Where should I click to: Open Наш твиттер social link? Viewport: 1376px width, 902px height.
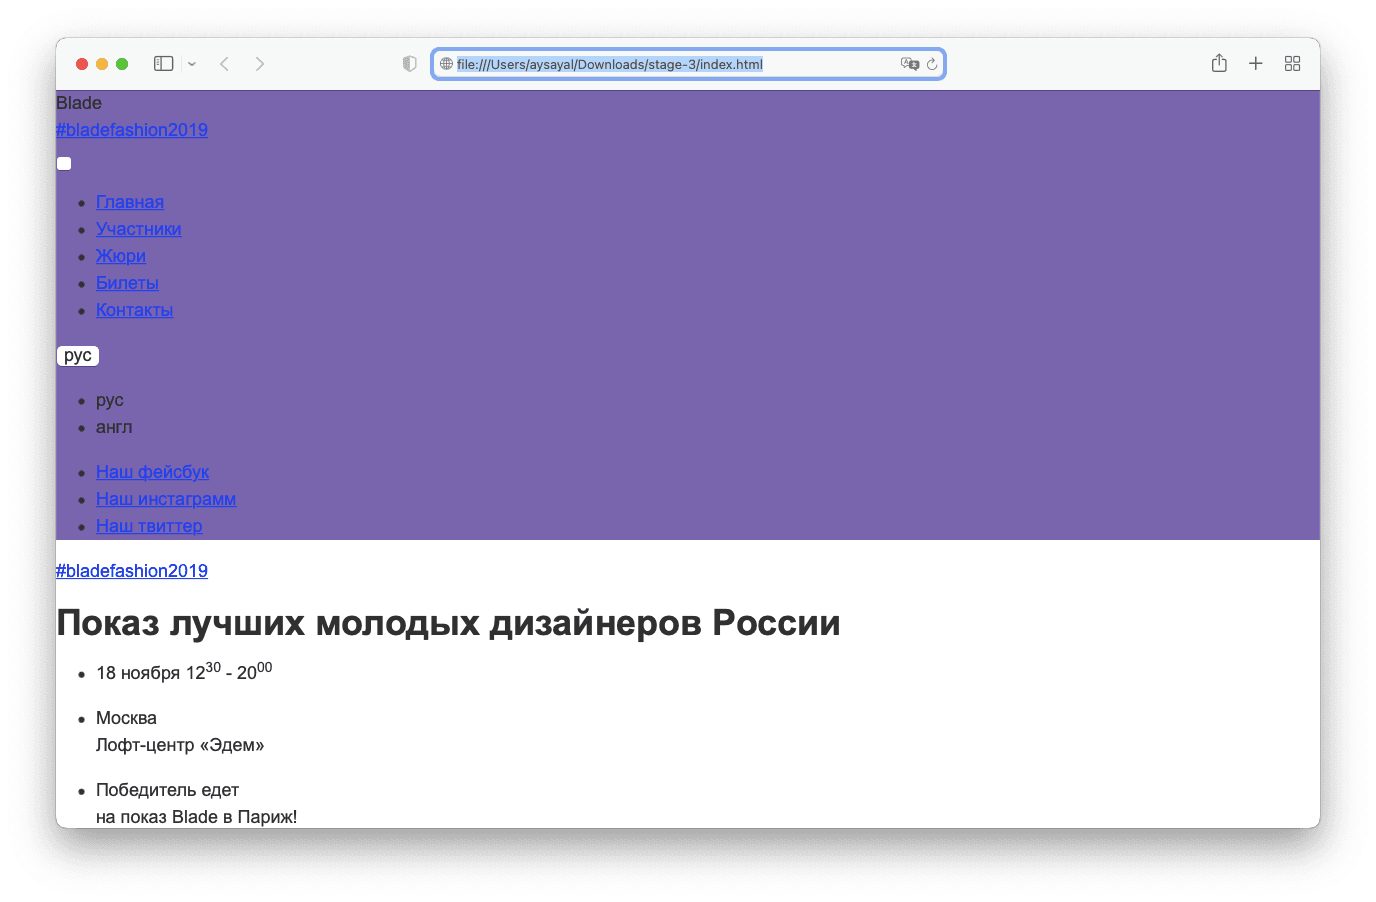[149, 526]
